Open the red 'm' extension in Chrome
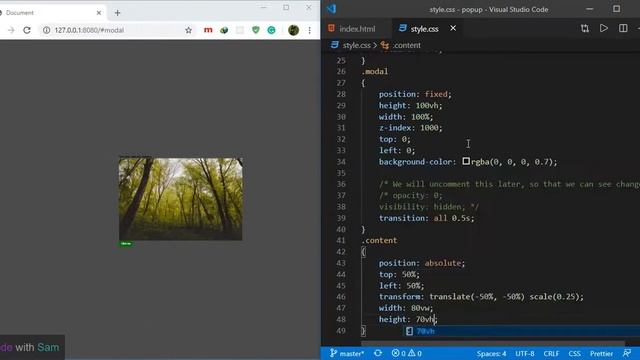Image resolution: width=640 pixels, height=360 pixels. point(208,30)
